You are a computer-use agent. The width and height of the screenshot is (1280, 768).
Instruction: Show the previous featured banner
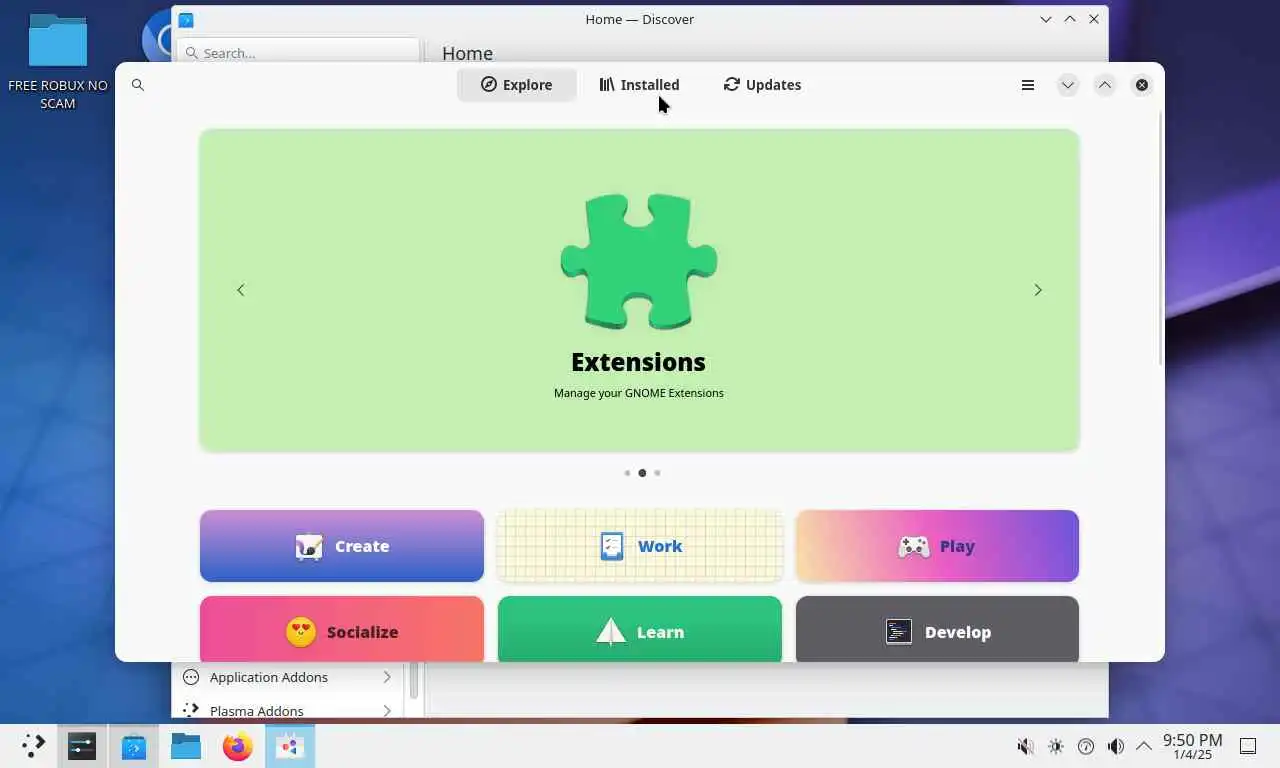(x=240, y=290)
